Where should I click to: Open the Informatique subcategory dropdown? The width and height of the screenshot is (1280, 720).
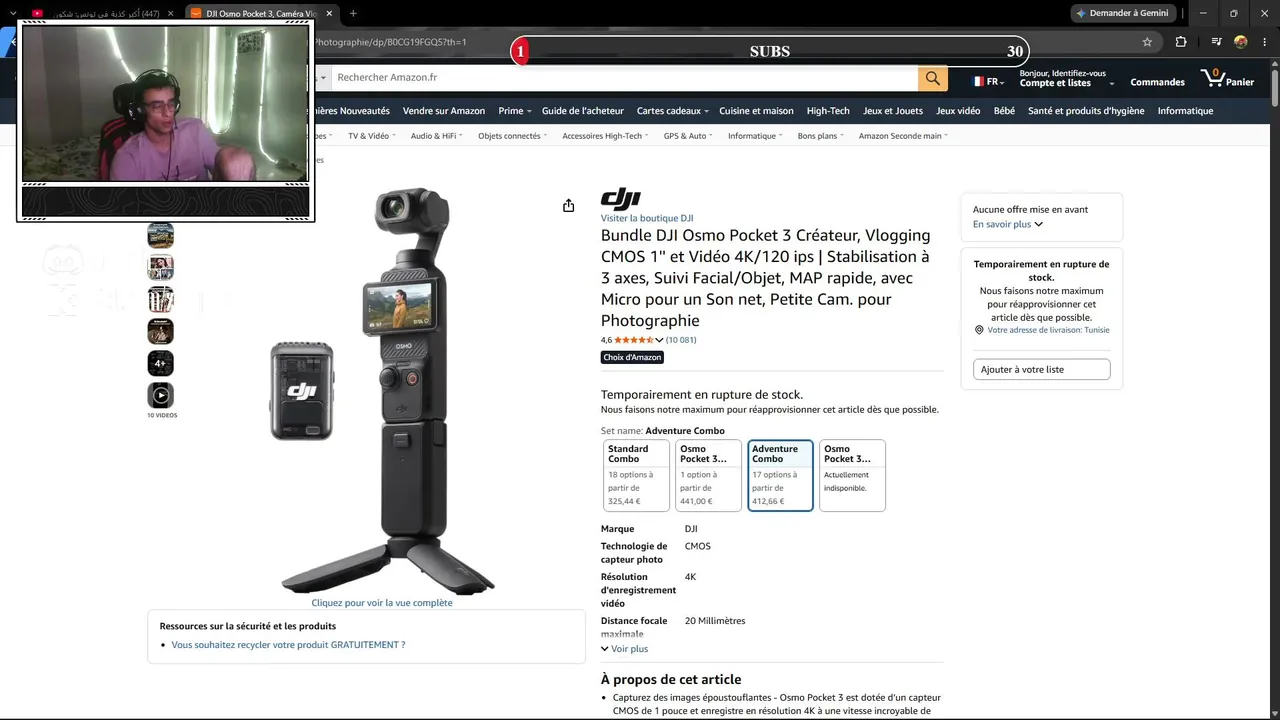[755, 136]
